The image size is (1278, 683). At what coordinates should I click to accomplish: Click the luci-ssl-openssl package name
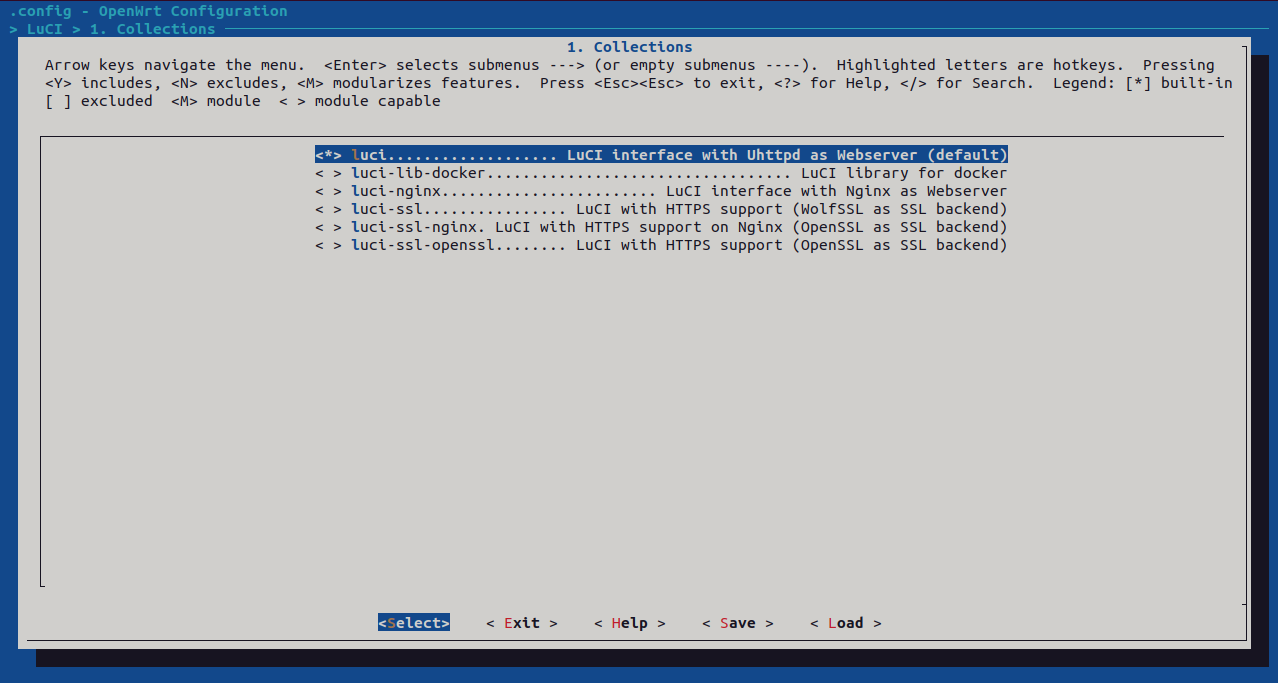click(x=423, y=245)
